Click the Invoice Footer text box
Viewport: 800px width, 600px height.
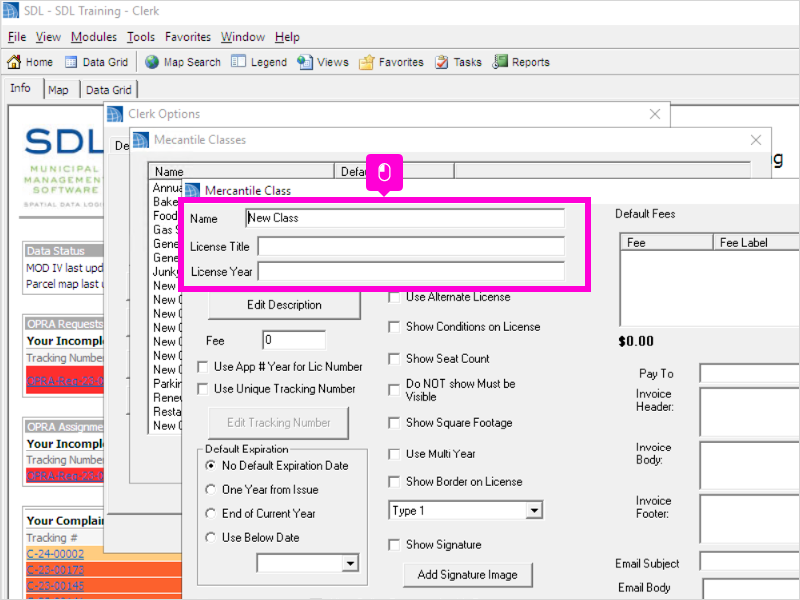point(749,519)
